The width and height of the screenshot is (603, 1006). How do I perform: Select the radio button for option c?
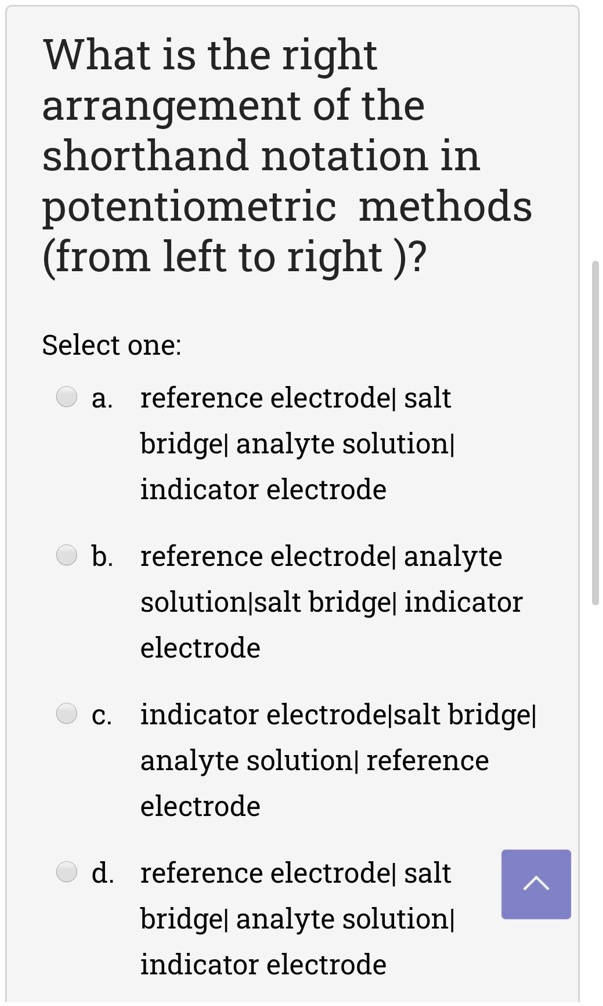pyautogui.click(x=67, y=713)
